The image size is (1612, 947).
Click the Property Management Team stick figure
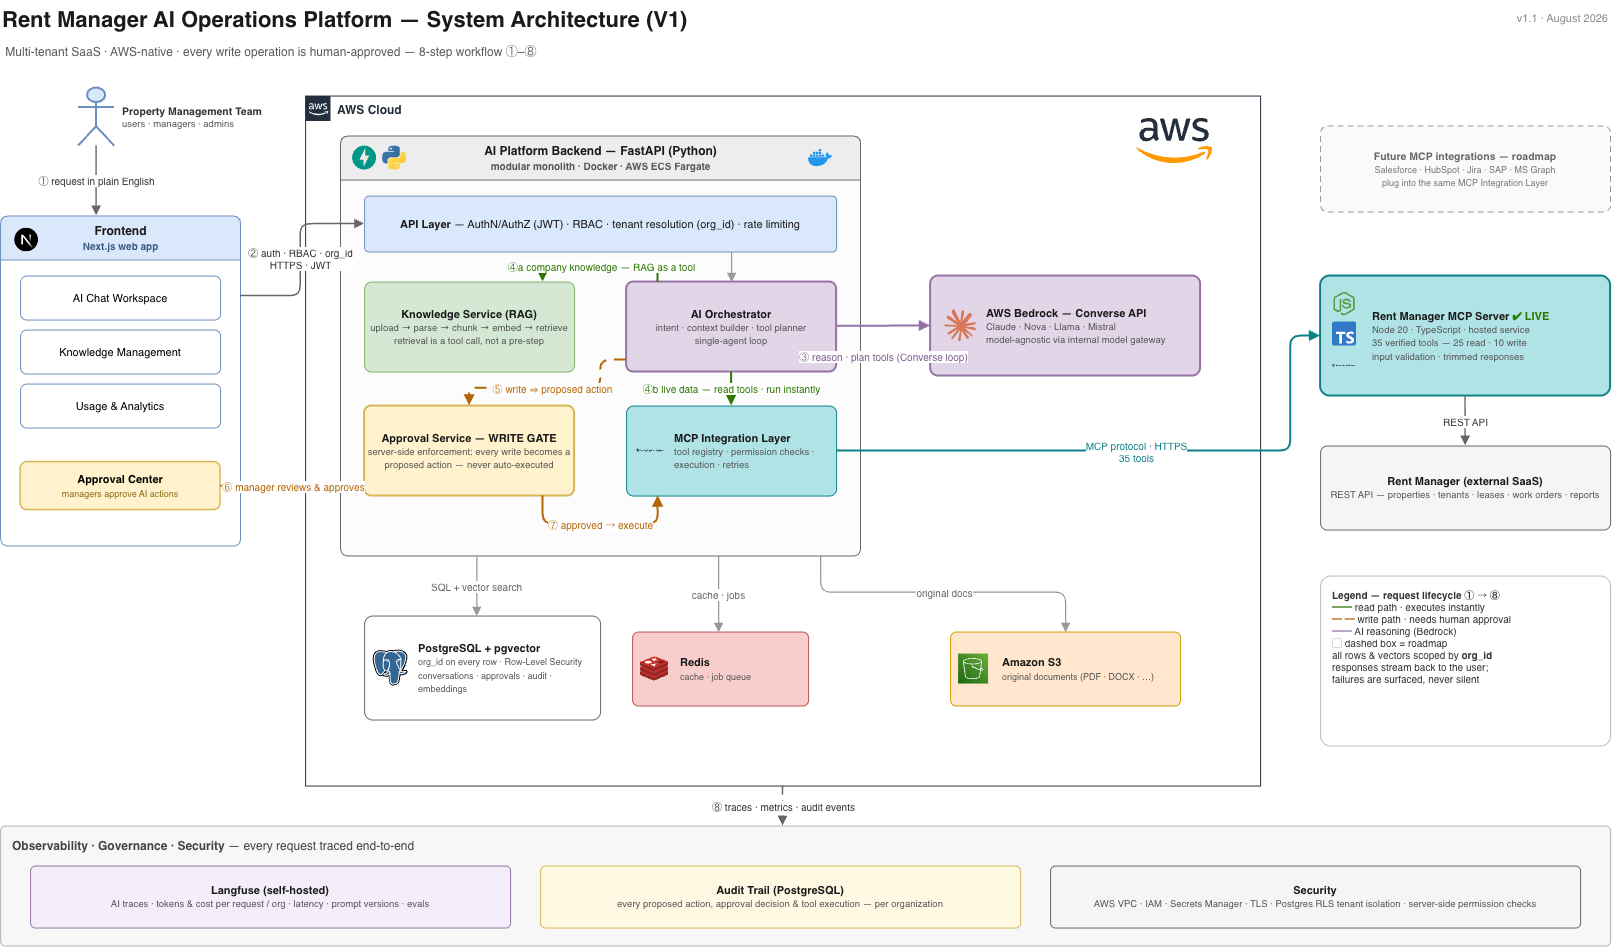tap(96, 116)
